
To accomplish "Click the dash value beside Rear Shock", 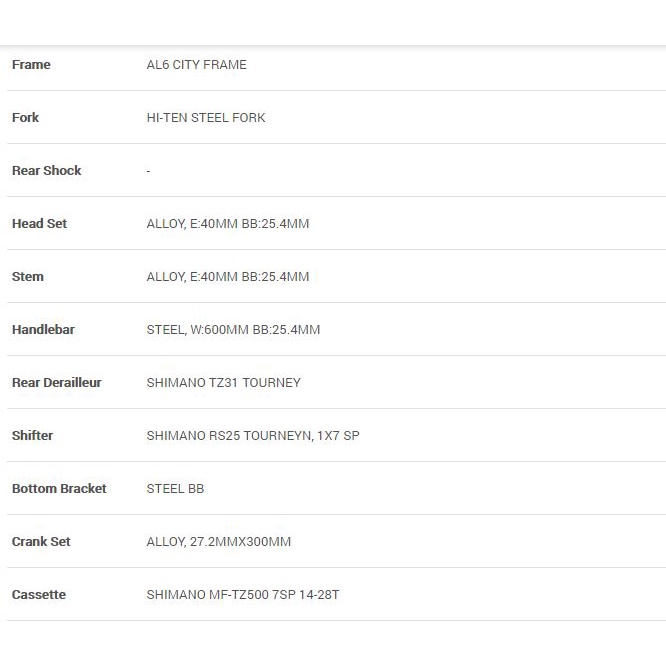I will (x=148, y=171).
